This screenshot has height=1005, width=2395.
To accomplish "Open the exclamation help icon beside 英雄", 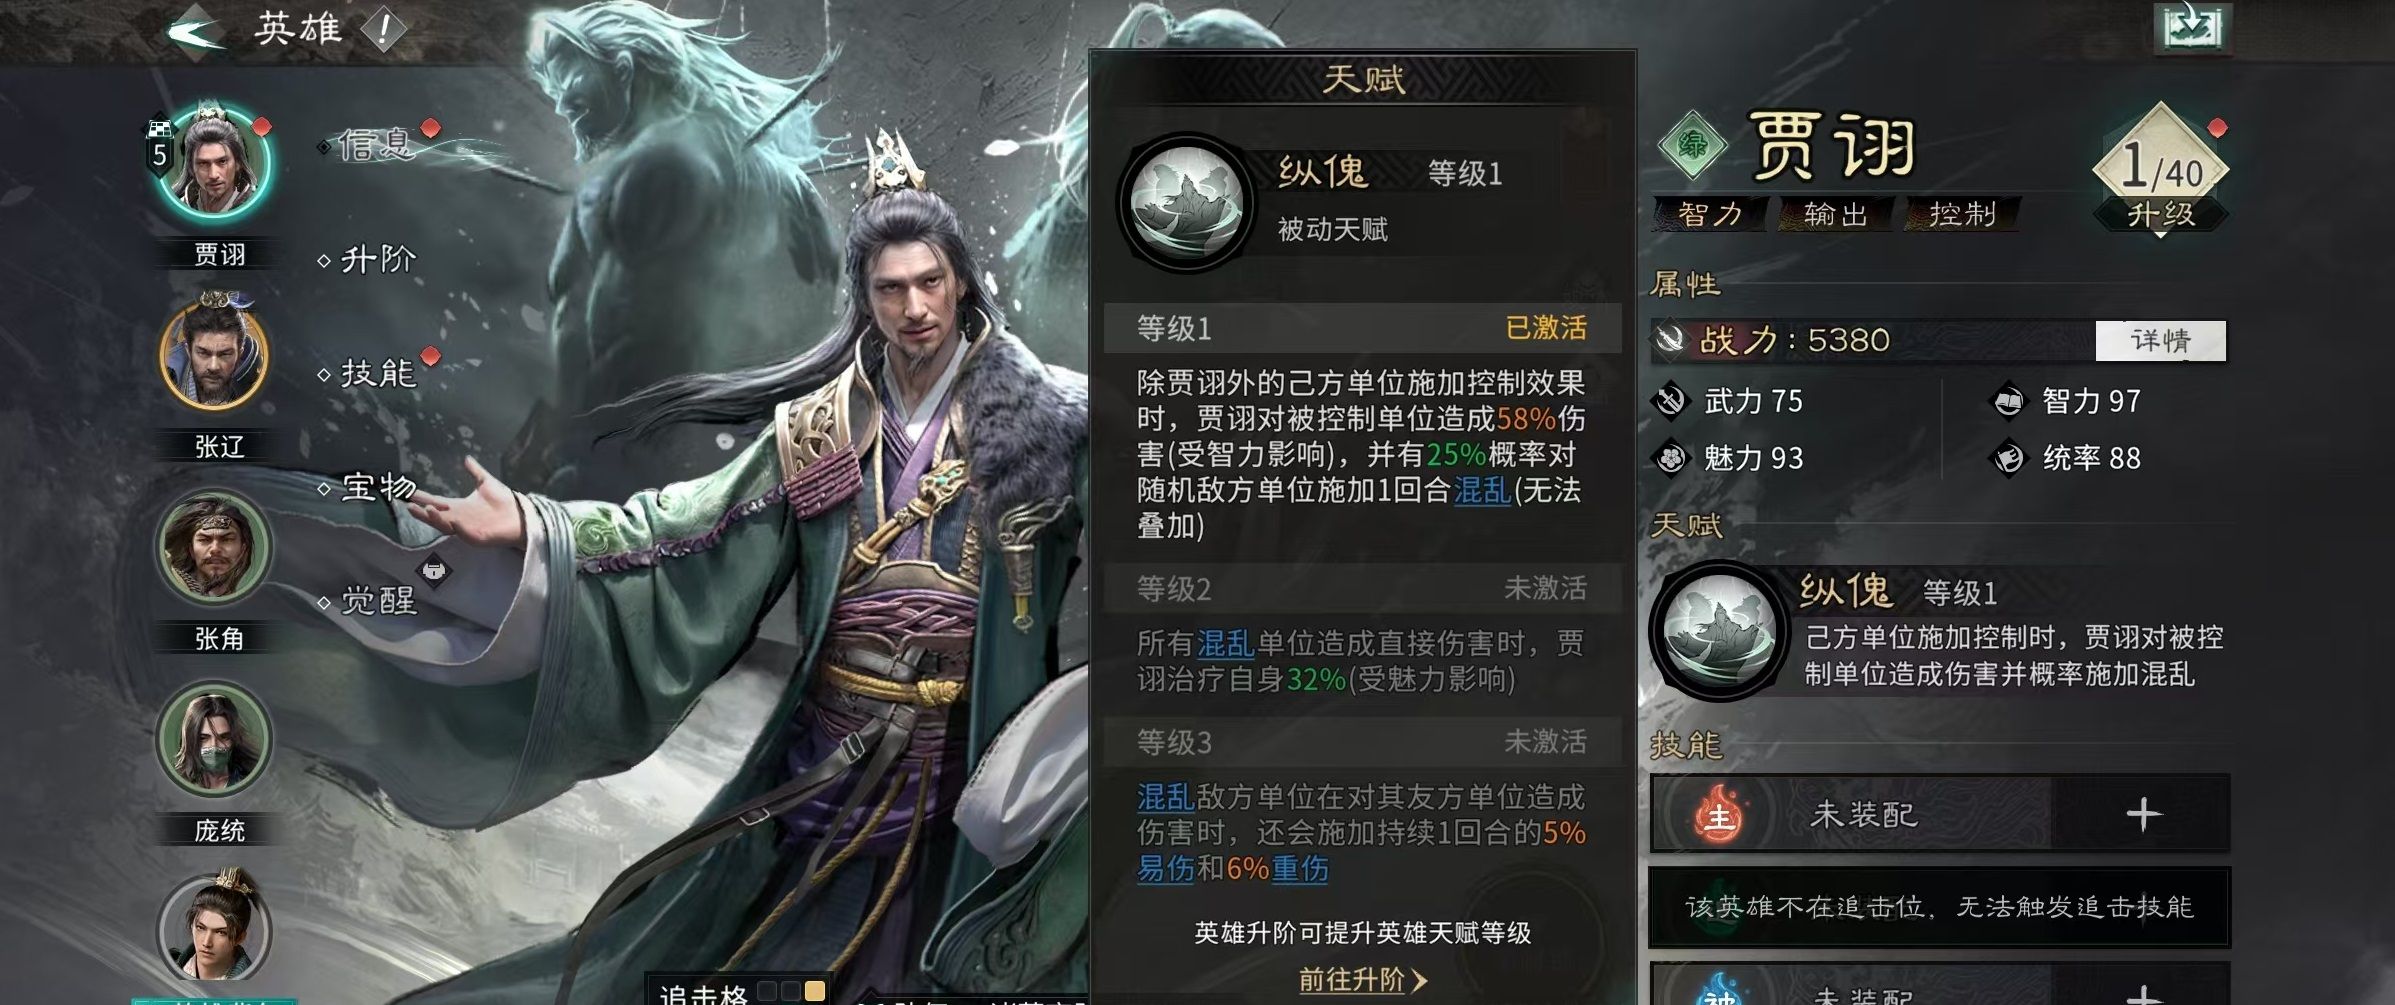I will tap(383, 29).
